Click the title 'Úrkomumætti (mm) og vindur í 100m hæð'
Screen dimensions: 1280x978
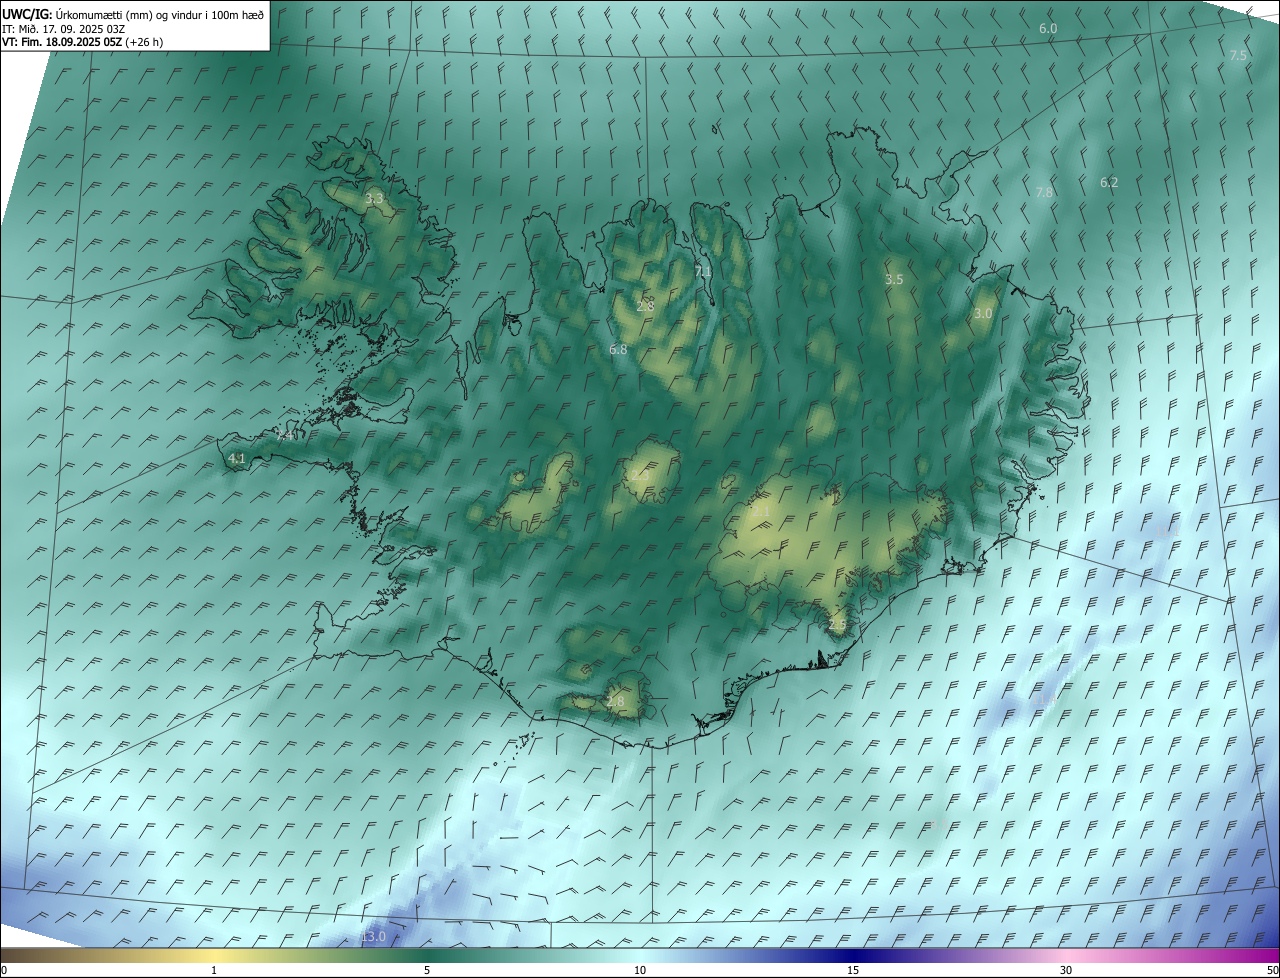160,14
